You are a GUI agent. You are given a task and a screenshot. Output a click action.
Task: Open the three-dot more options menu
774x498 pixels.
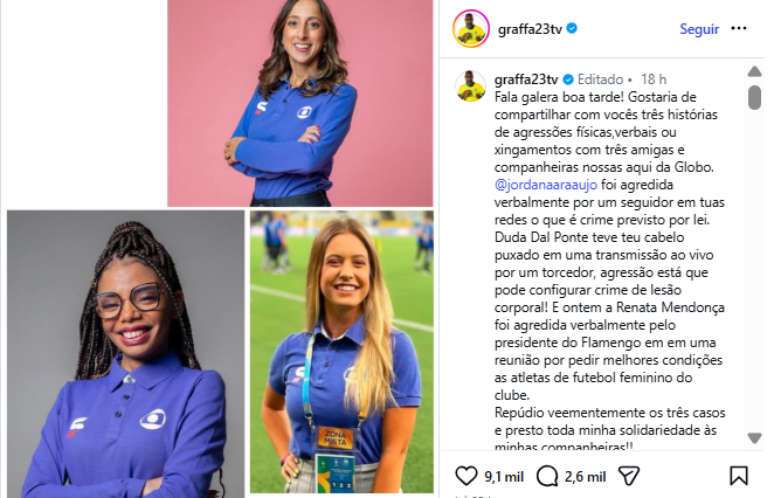pos(738,29)
